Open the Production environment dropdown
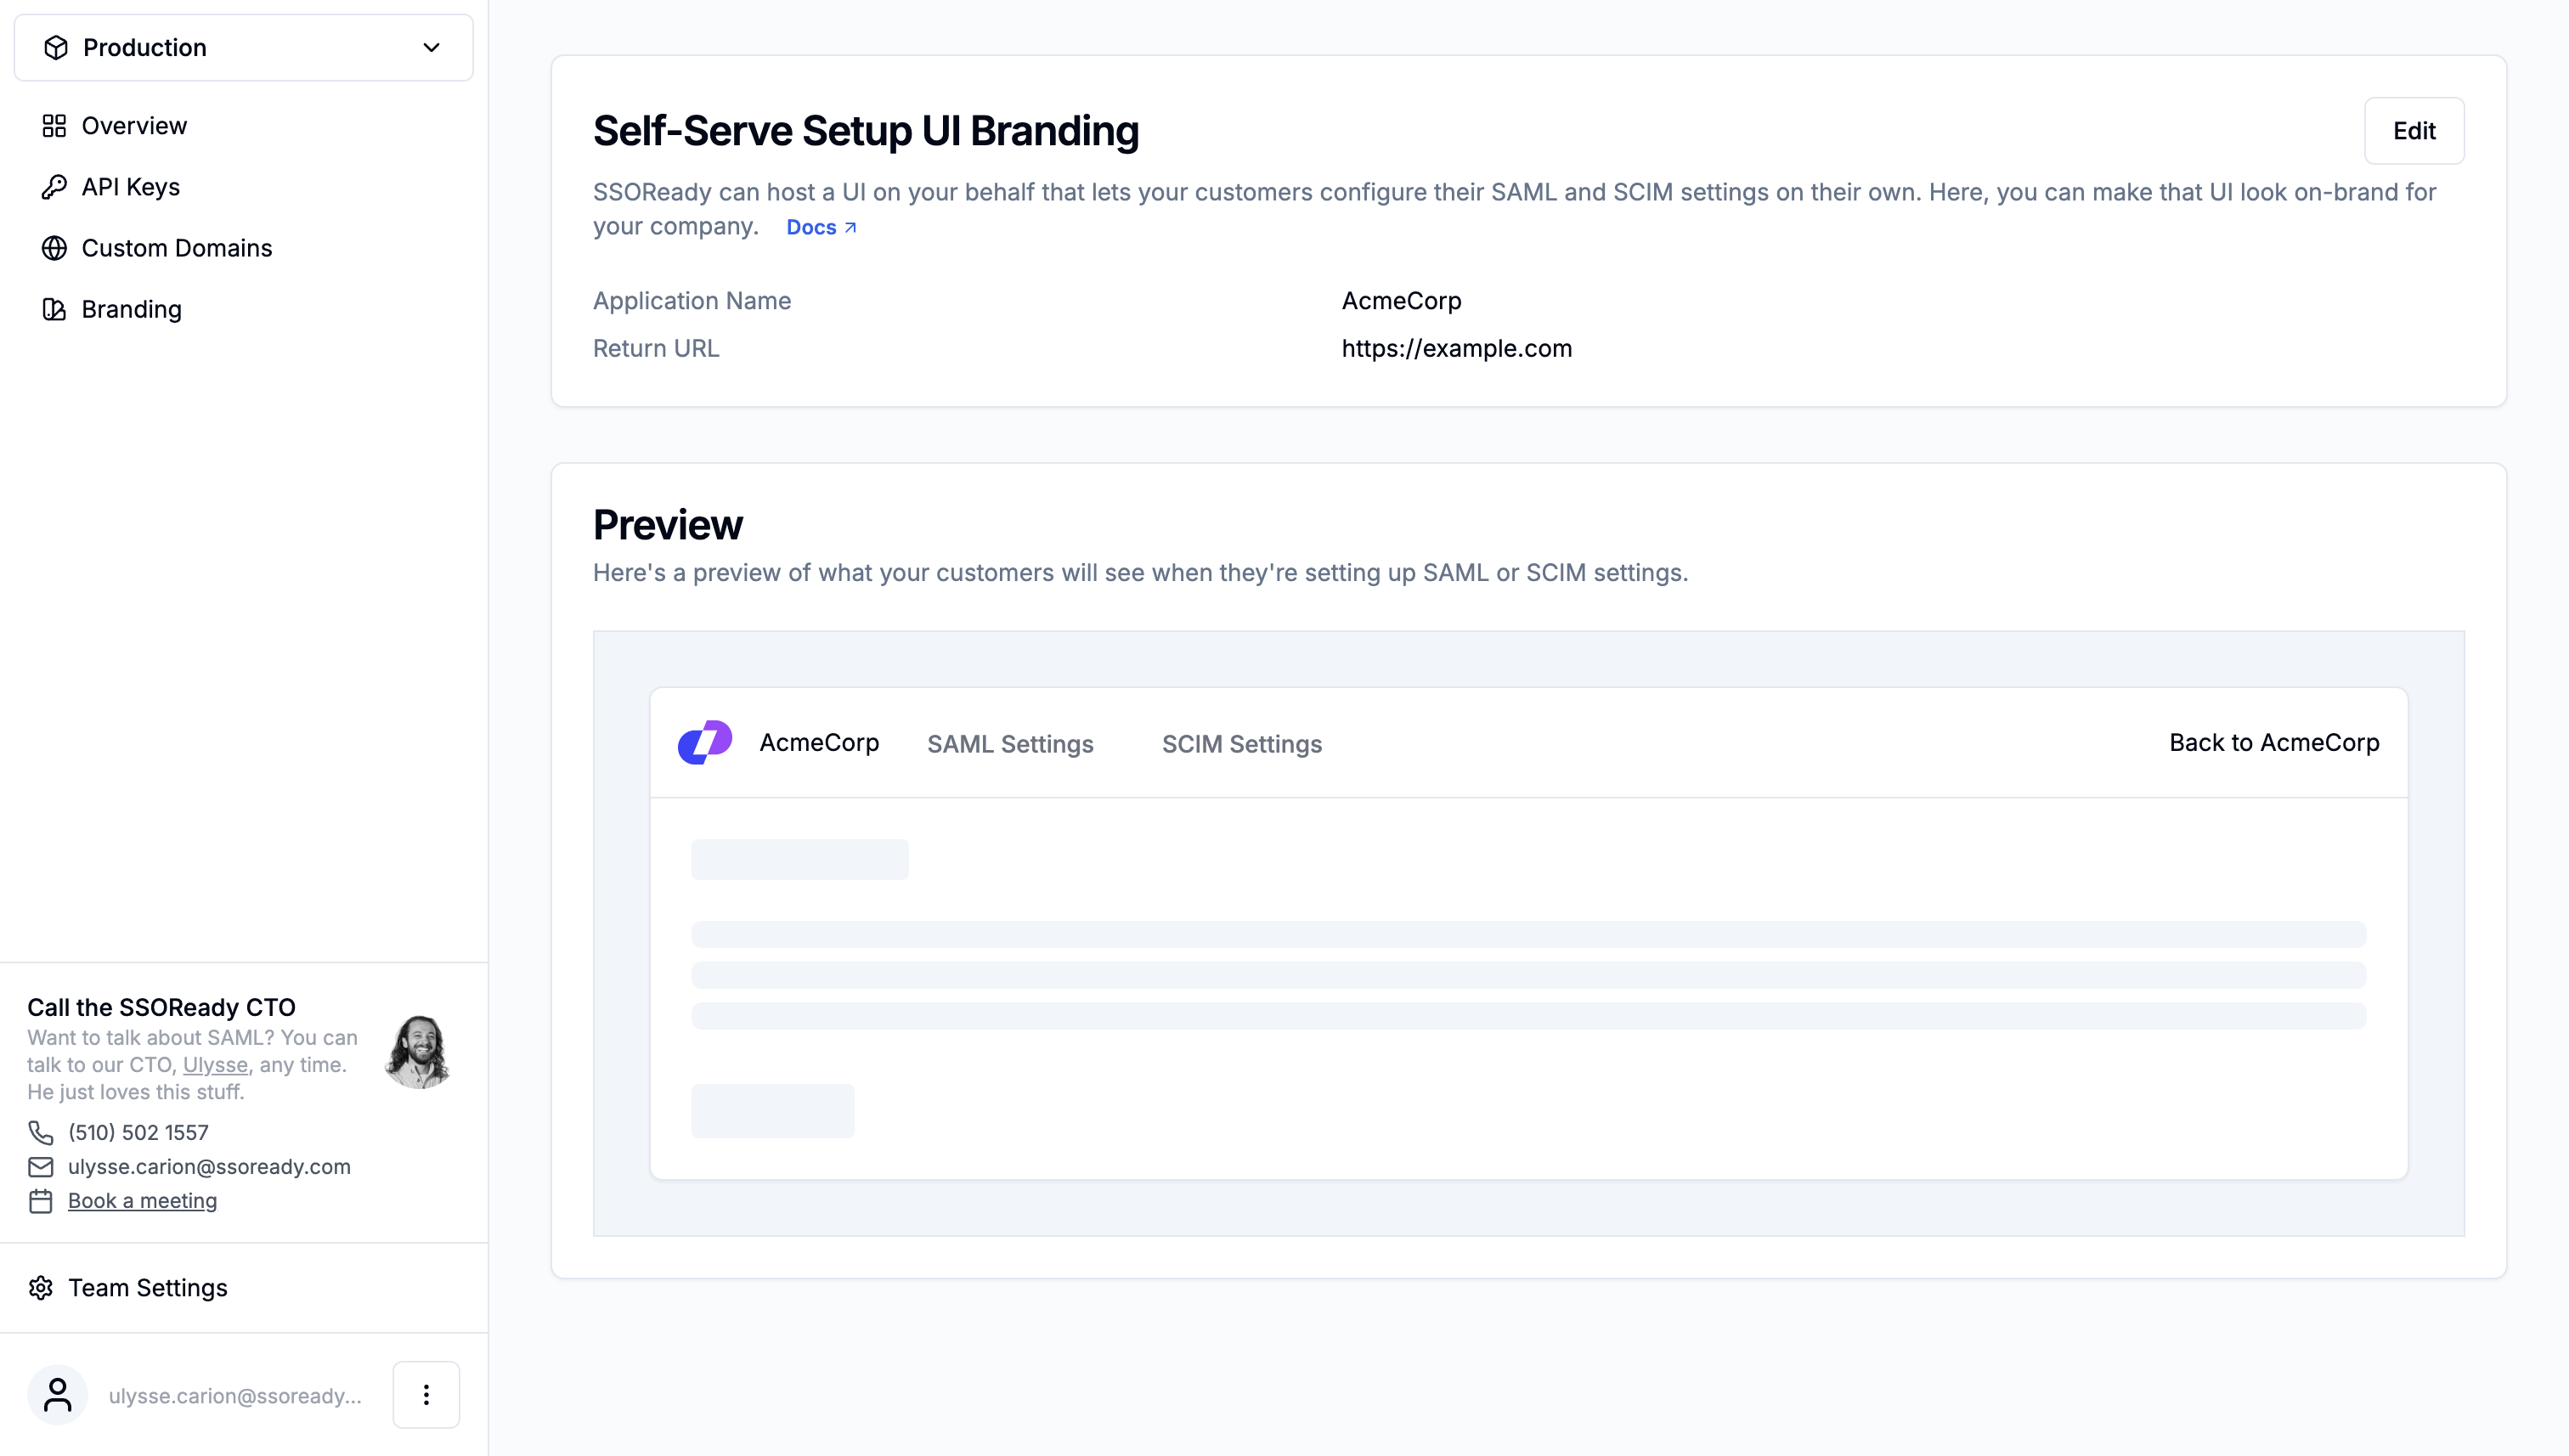Screen dimensions: 2569x1456 click(430, 47)
